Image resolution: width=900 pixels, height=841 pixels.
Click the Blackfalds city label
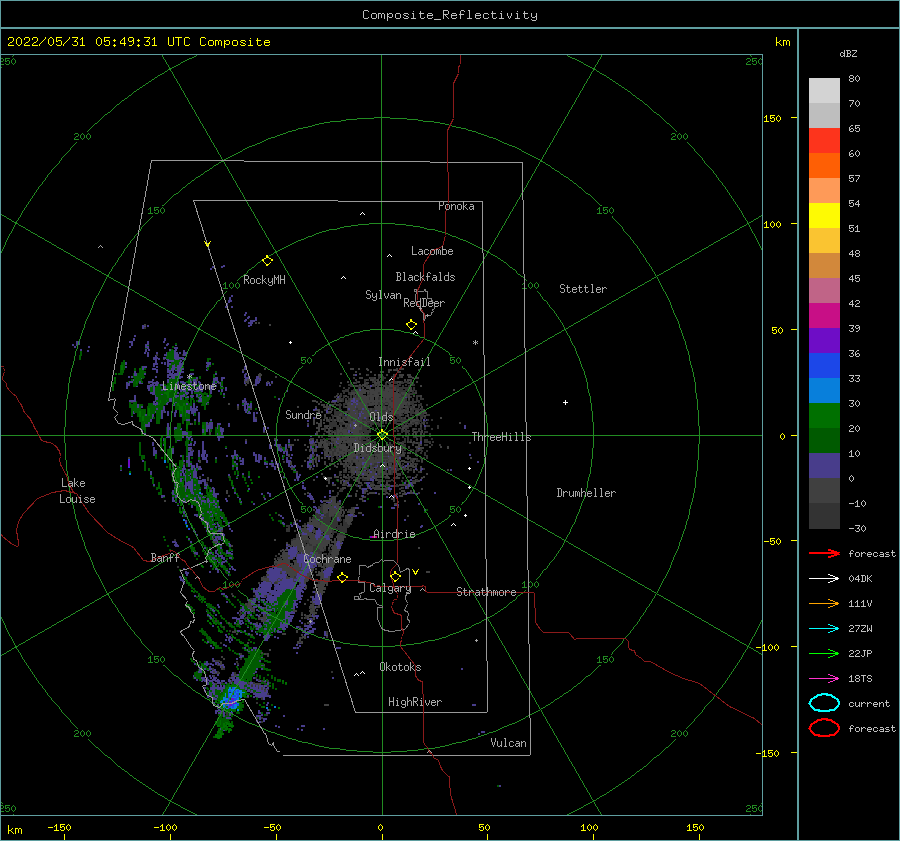pos(425,277)
